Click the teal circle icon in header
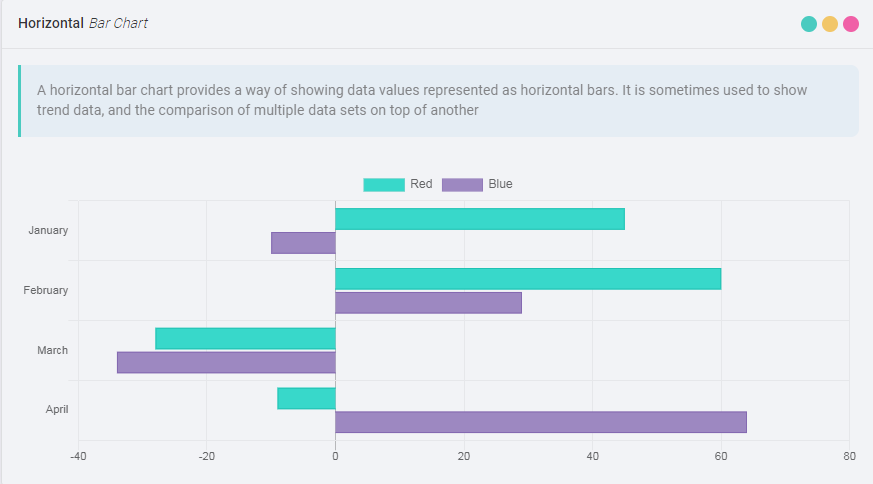The height and width of the screenshot is (484, 873). coord(809,24)
